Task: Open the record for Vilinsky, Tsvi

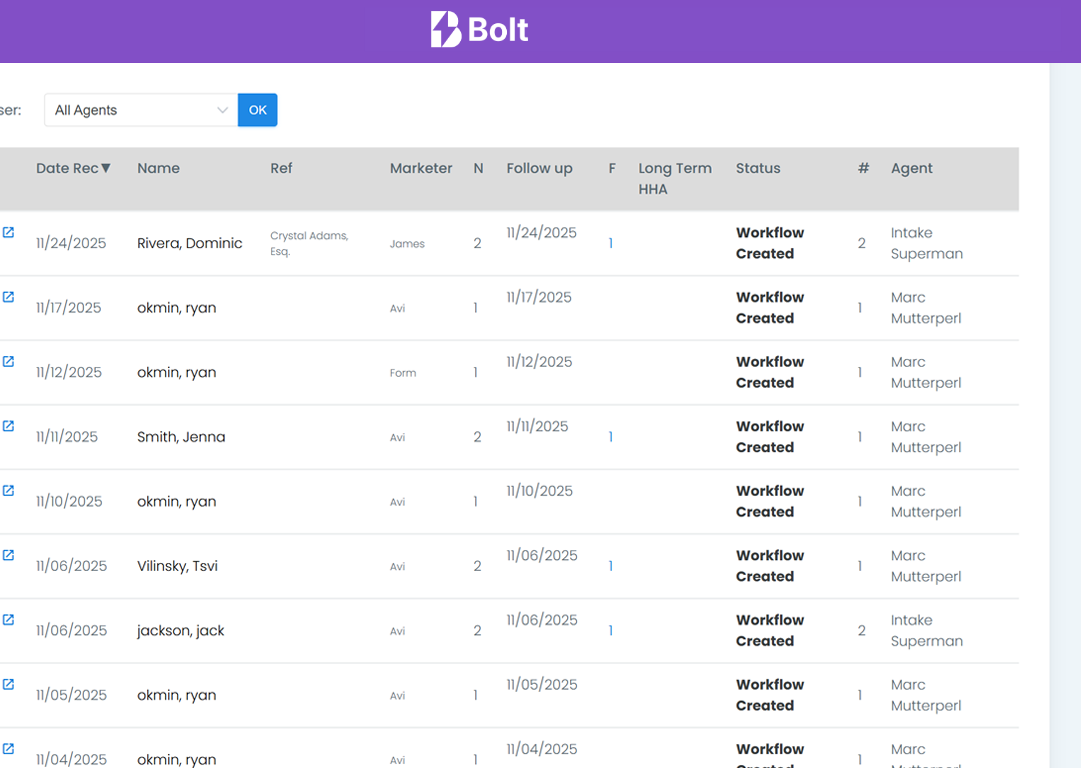Action: (9, 556)
